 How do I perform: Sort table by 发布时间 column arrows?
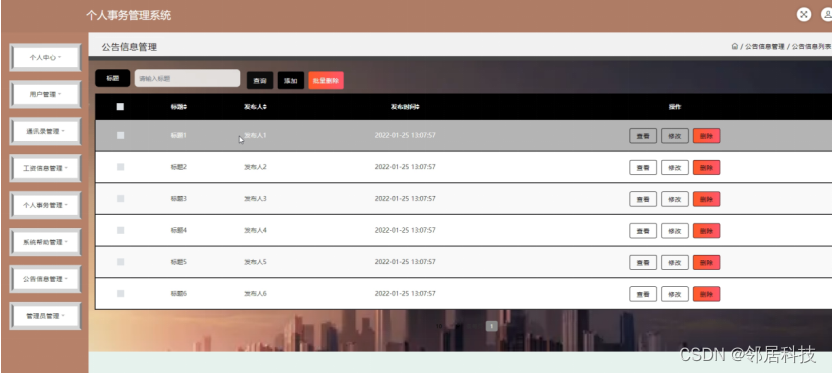[x=418, y=107]
